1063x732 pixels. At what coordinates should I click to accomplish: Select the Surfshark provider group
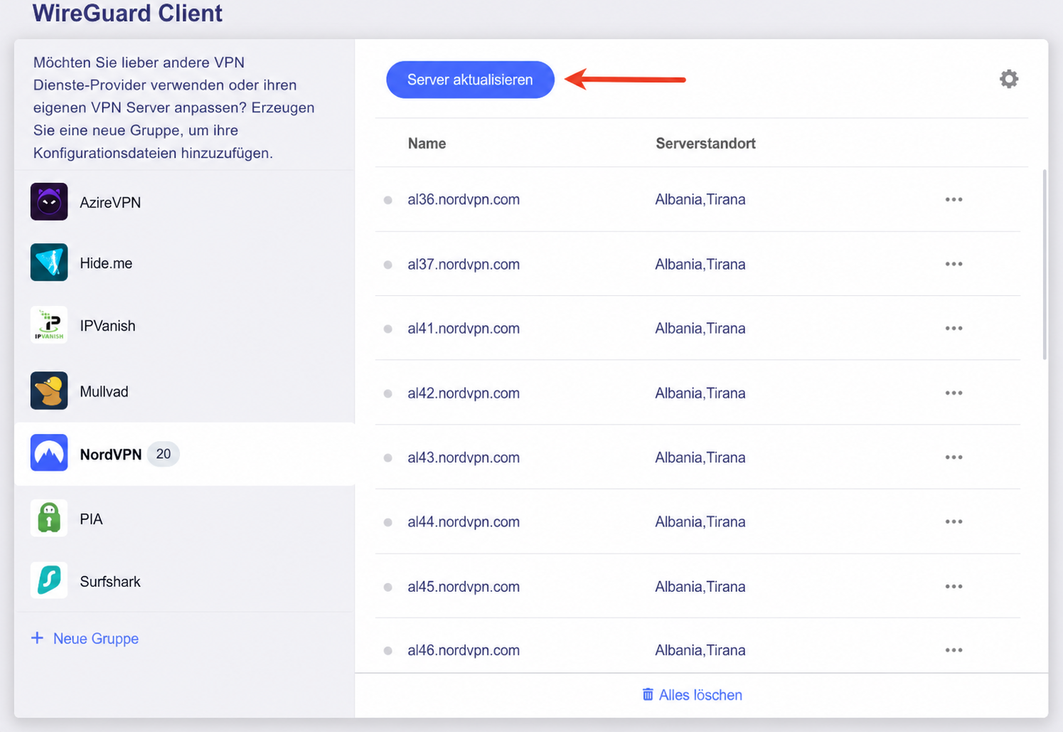tap(184, 581)
